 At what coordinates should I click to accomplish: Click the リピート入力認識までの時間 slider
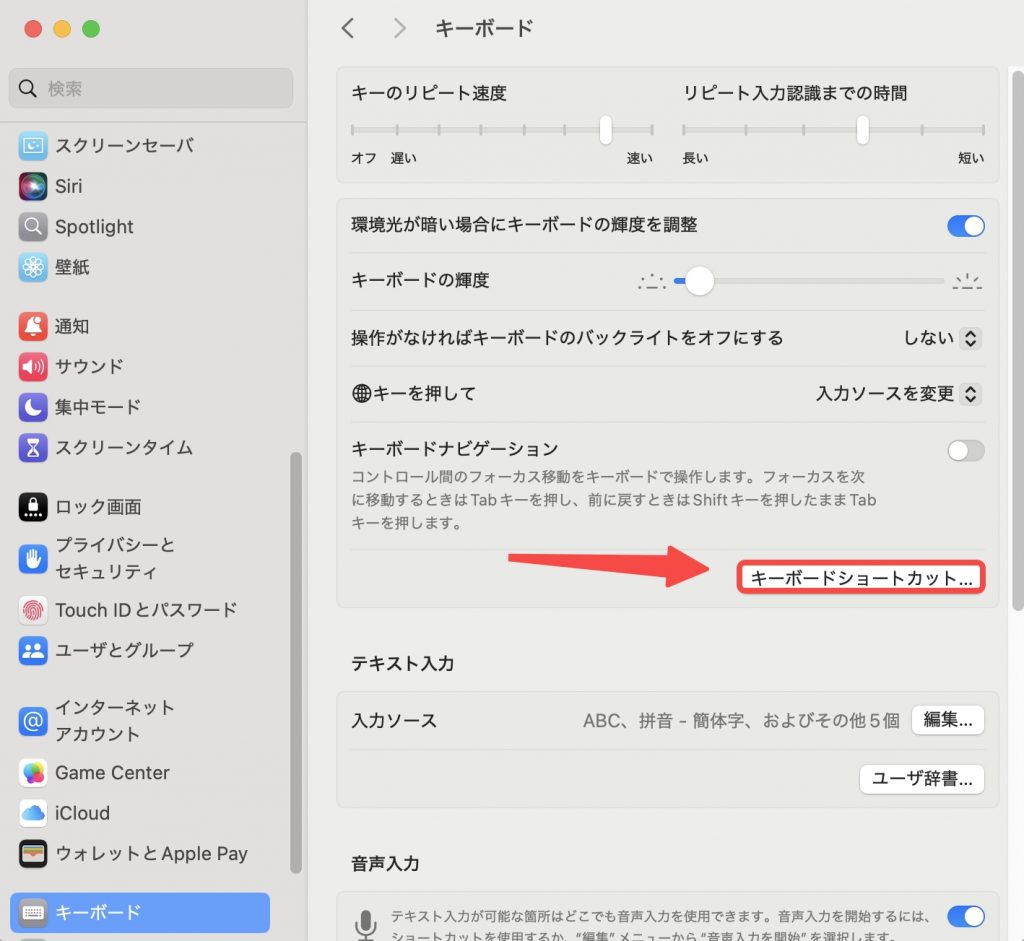pyautogui.click(x=833, y=129)
